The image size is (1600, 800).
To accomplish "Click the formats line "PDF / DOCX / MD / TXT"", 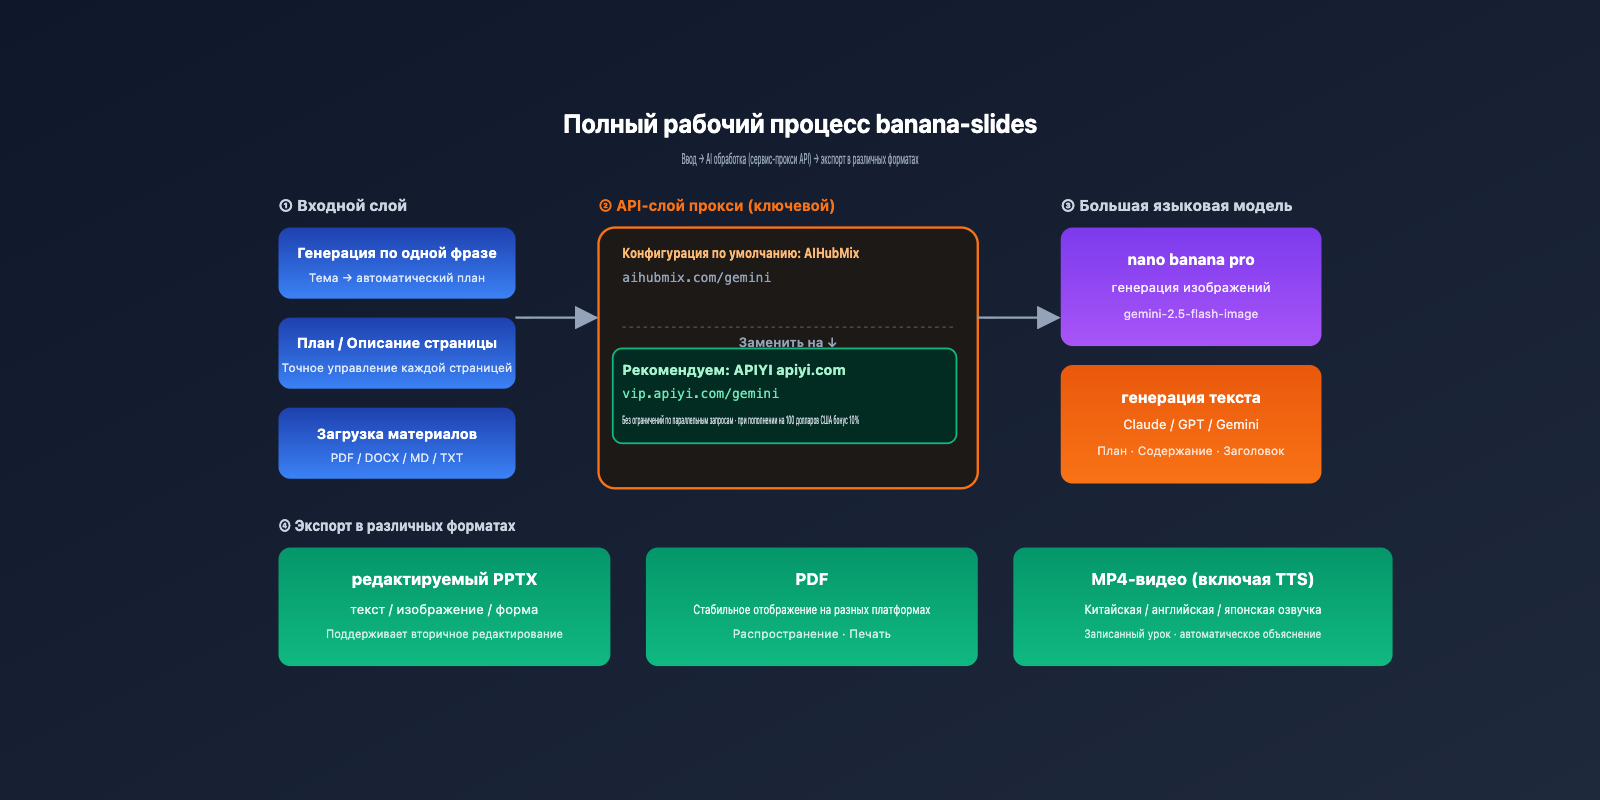I will pyautogui.click(x=397, y=458).
